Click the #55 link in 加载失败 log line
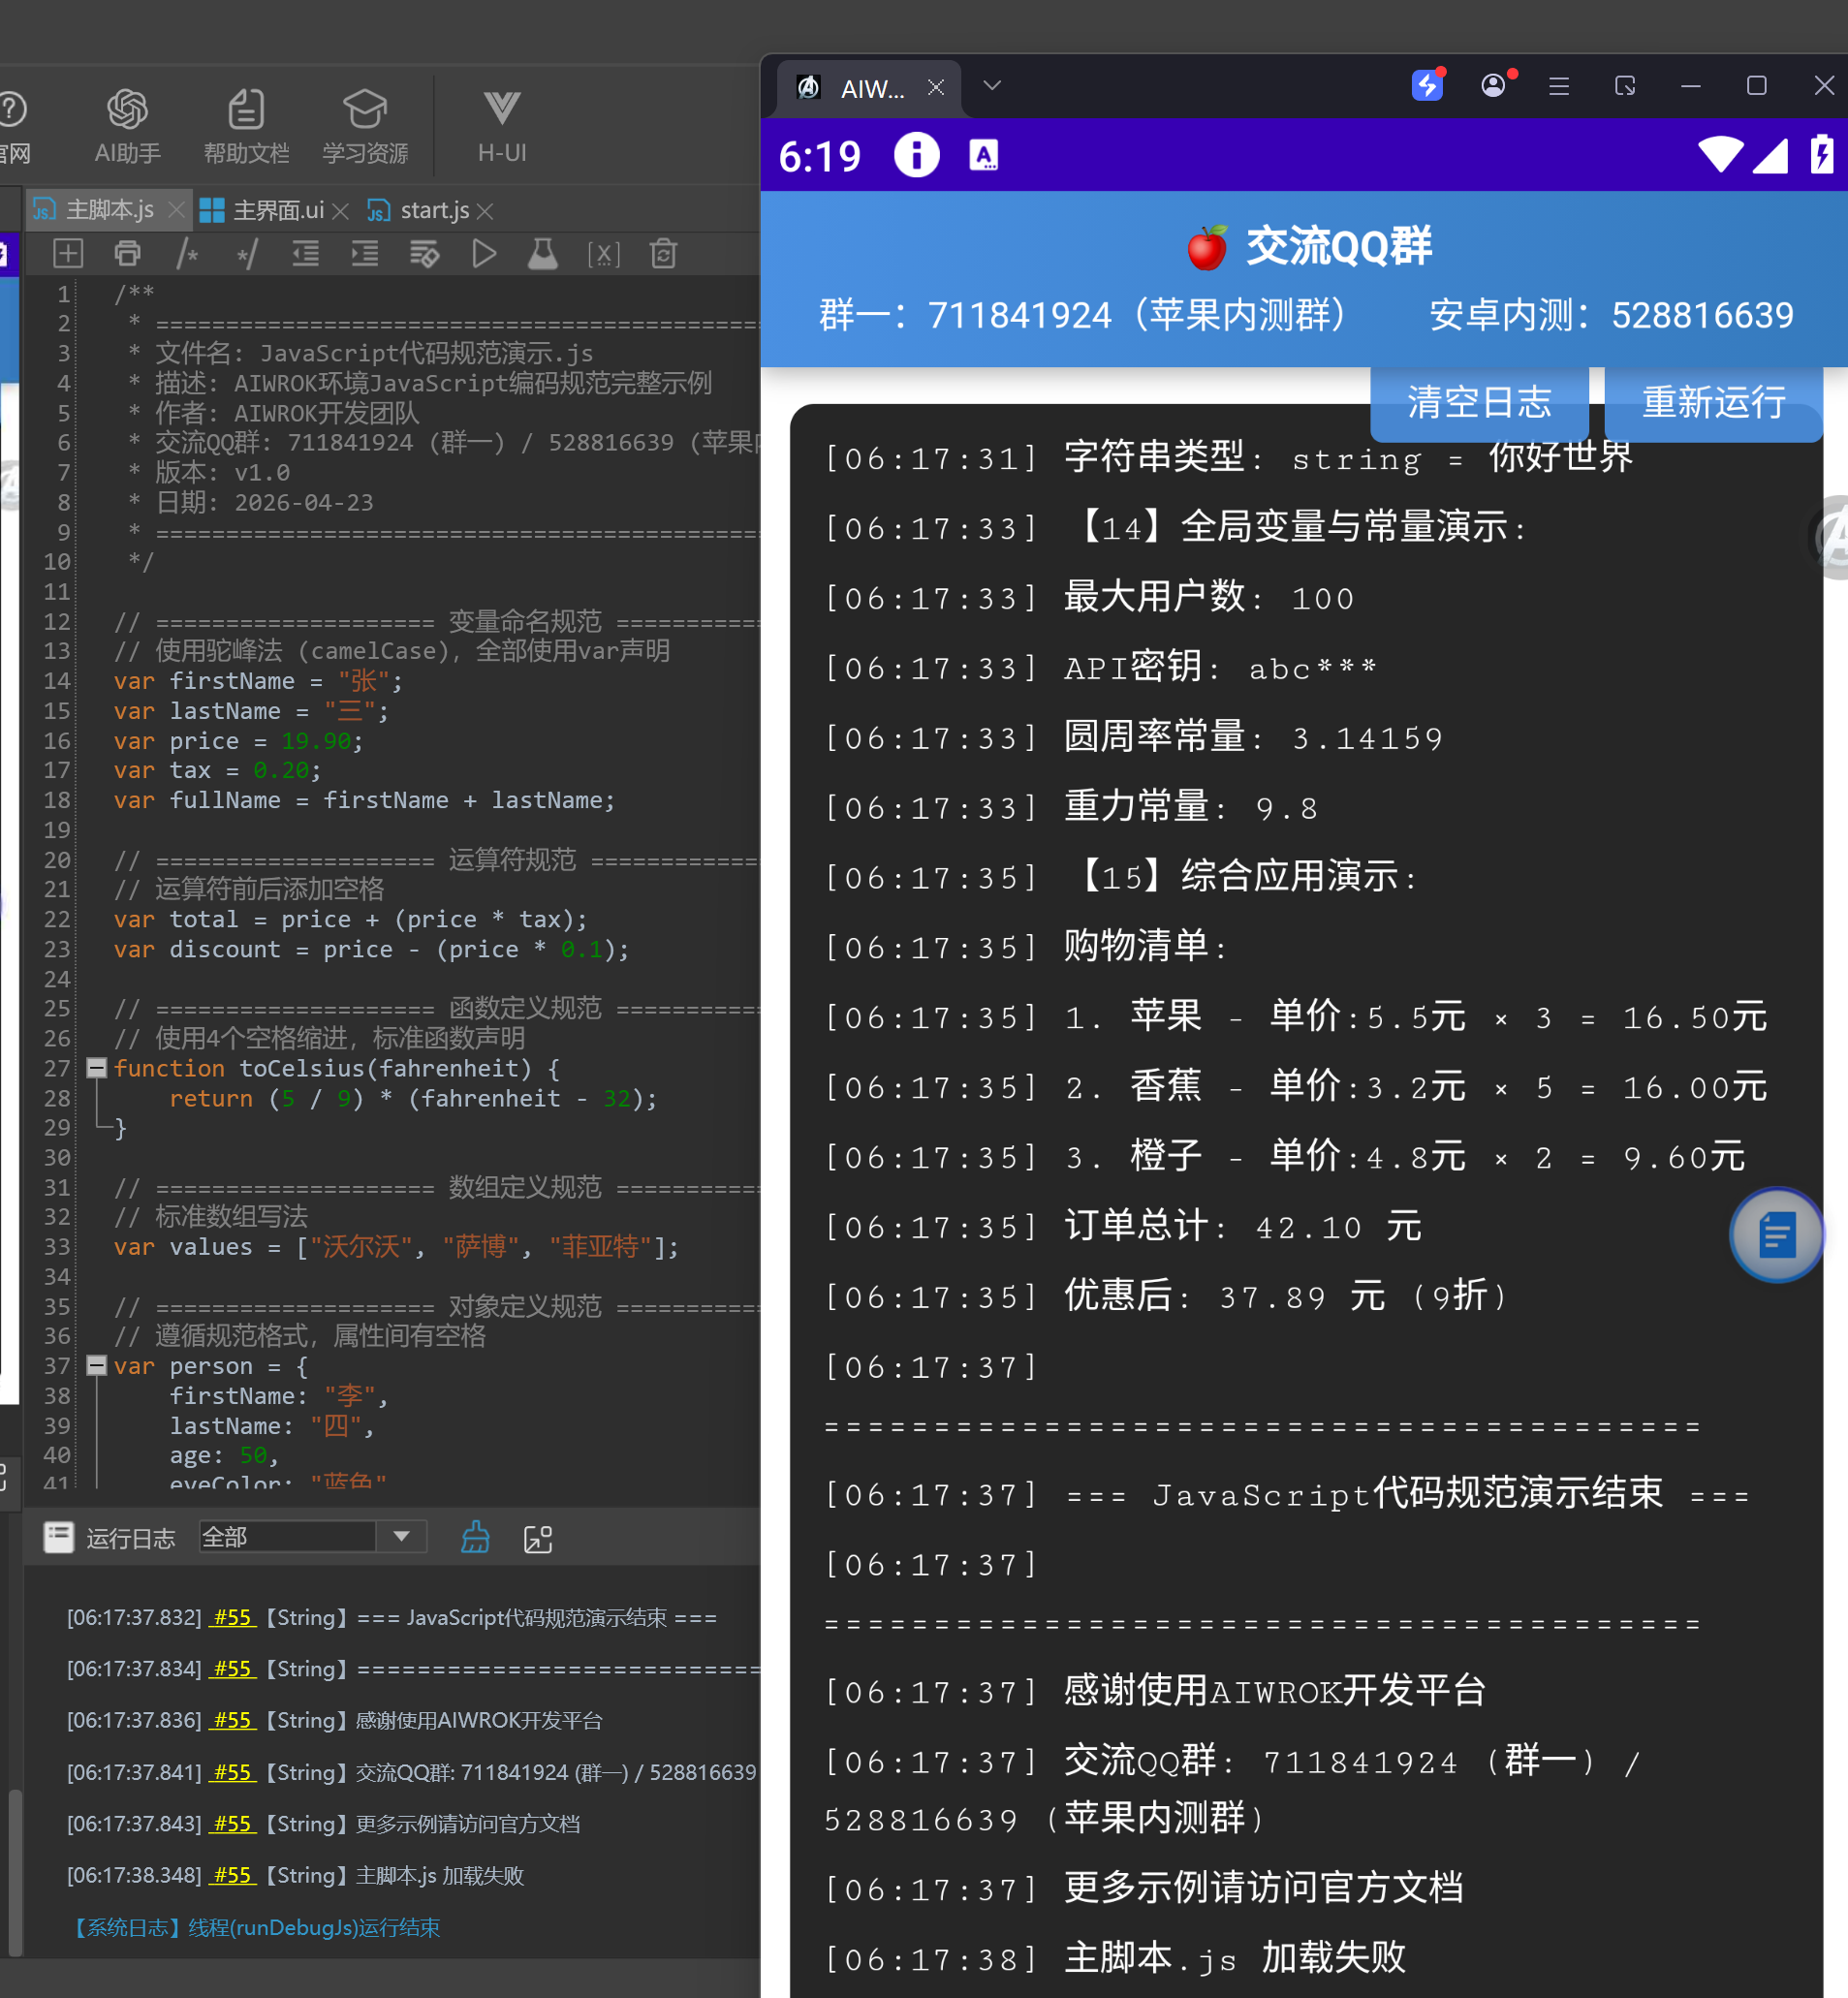 (232, 1875)
